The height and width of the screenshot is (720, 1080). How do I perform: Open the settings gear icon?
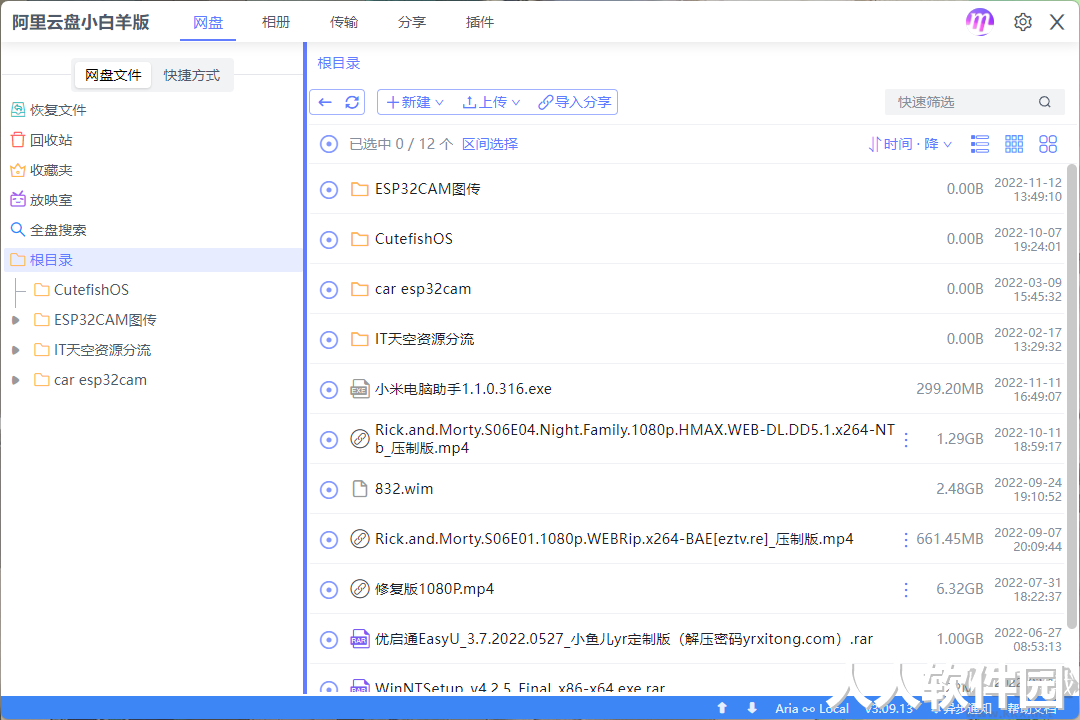pyautogui.click(x=1023, y=22)
